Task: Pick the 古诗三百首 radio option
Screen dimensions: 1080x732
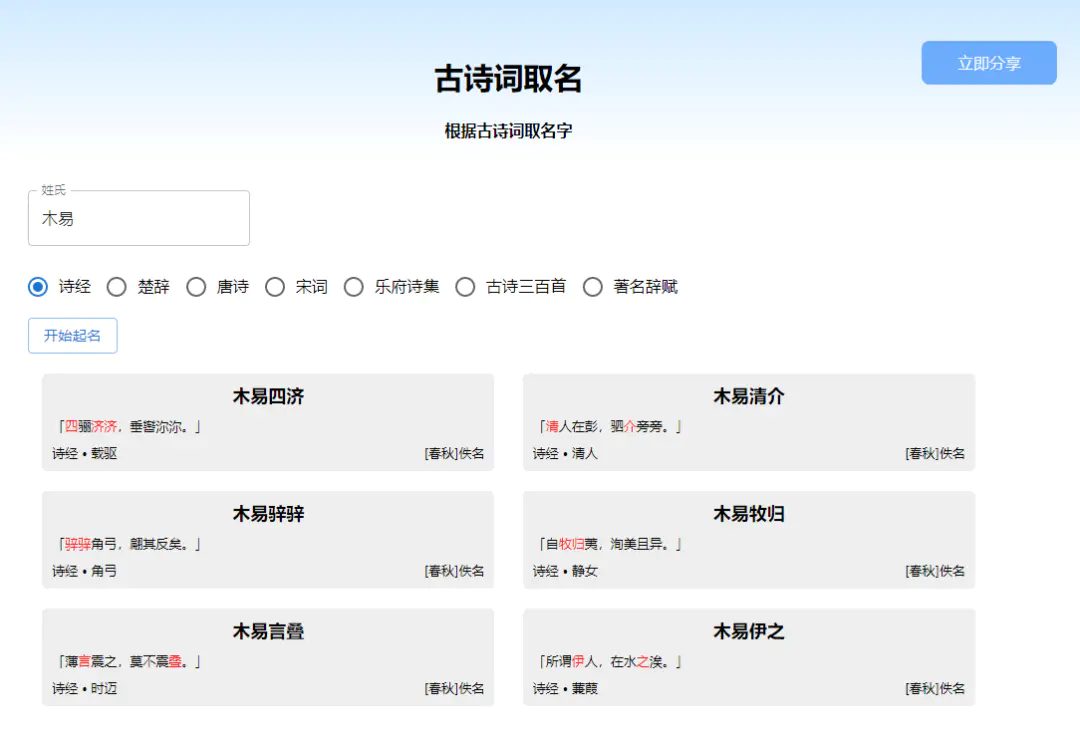Action: pos(465,287)
